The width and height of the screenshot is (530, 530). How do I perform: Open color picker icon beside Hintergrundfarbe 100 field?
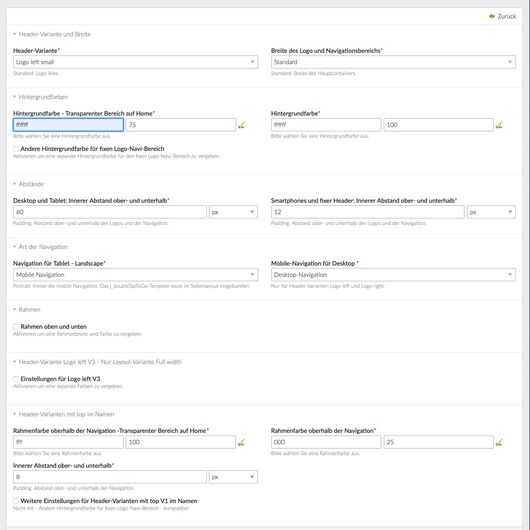[499, 125]
